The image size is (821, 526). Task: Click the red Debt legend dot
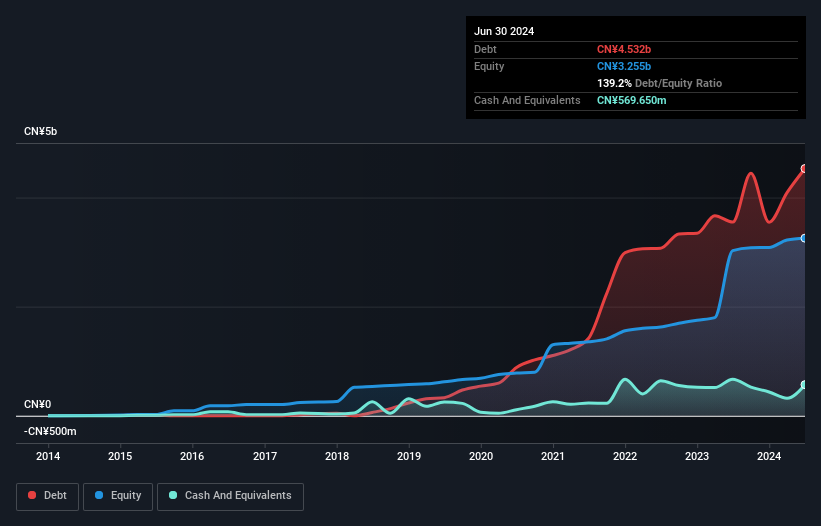[x=32, y=495]
